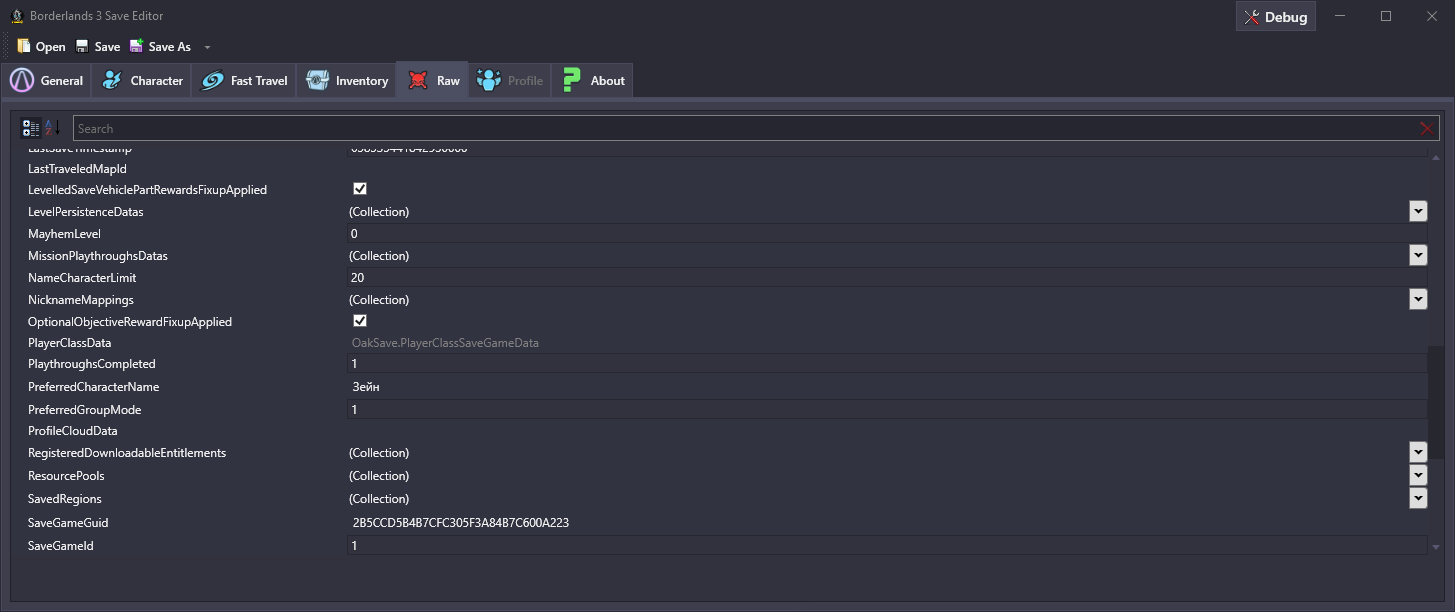Select the ProfileCloudData property label

73,431
